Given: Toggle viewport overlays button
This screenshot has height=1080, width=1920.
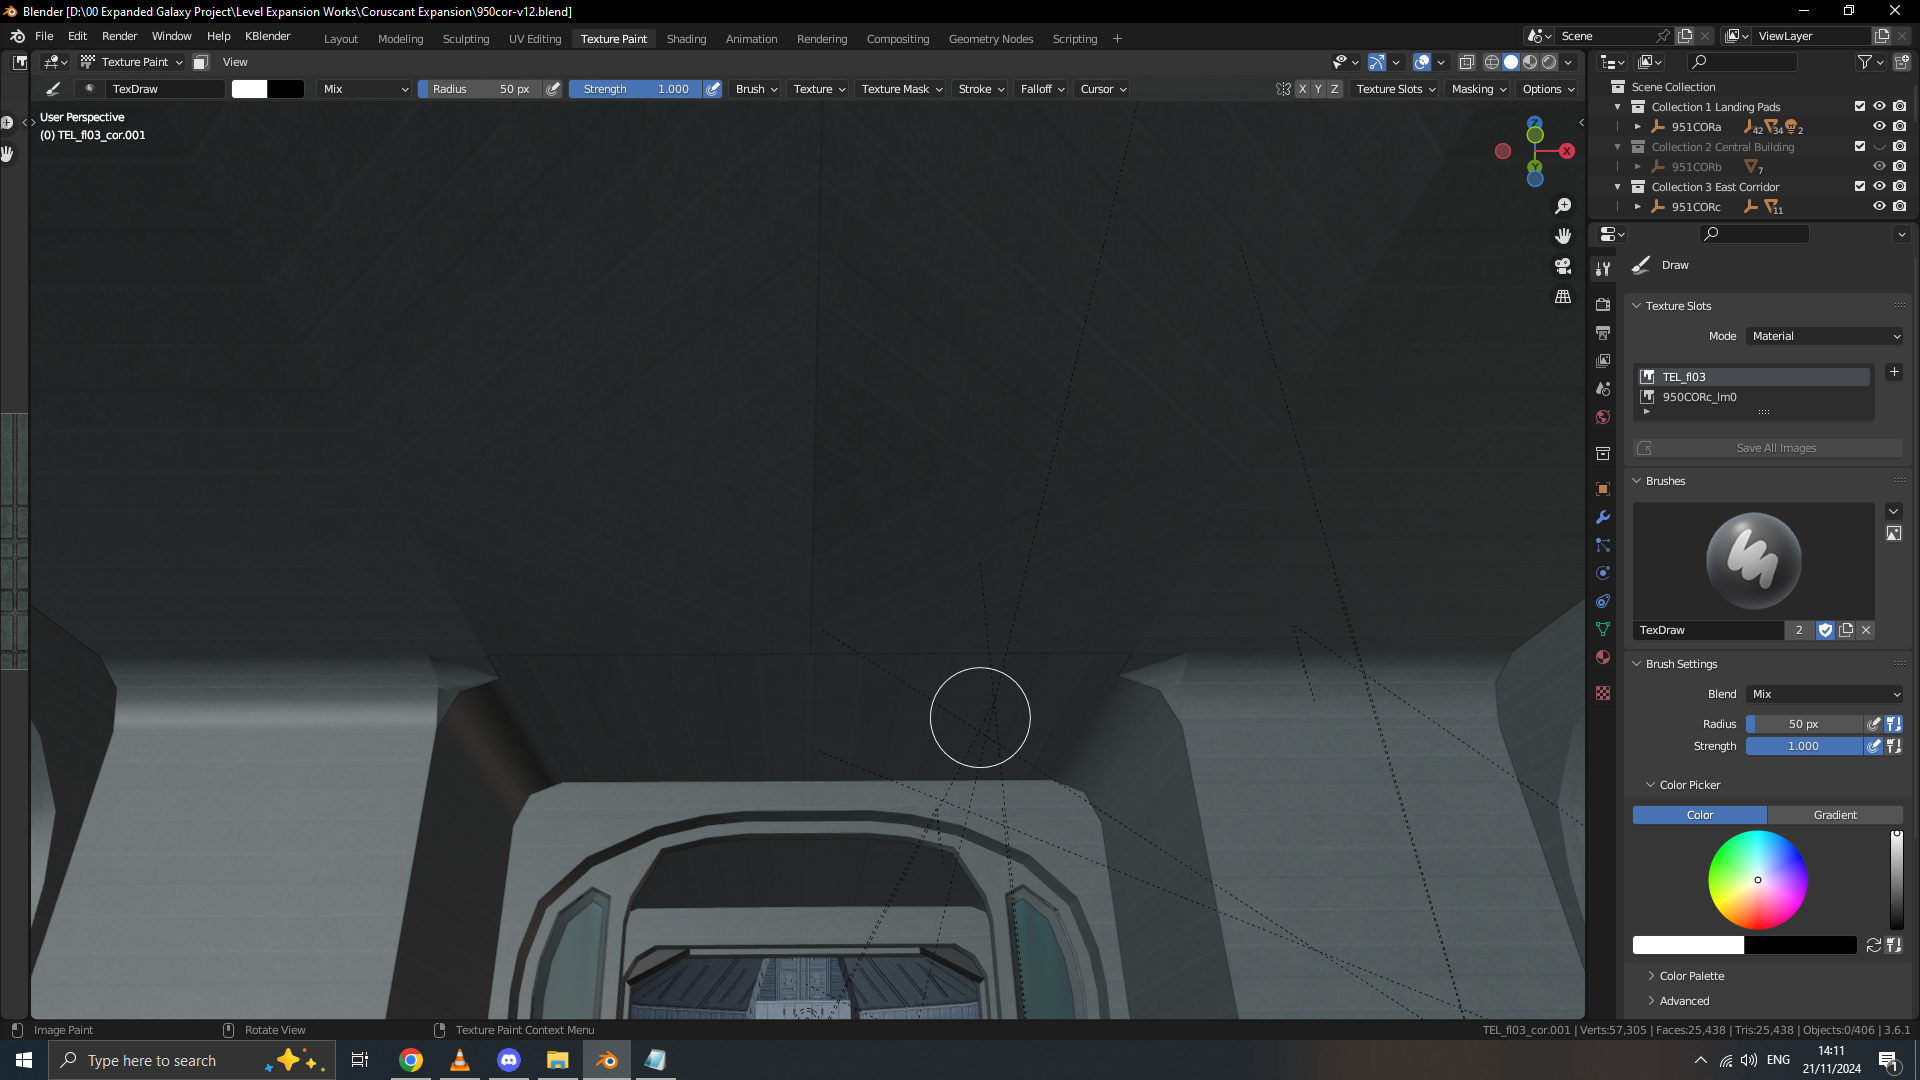Looking at the screenshot, I should click(1422, 62).
